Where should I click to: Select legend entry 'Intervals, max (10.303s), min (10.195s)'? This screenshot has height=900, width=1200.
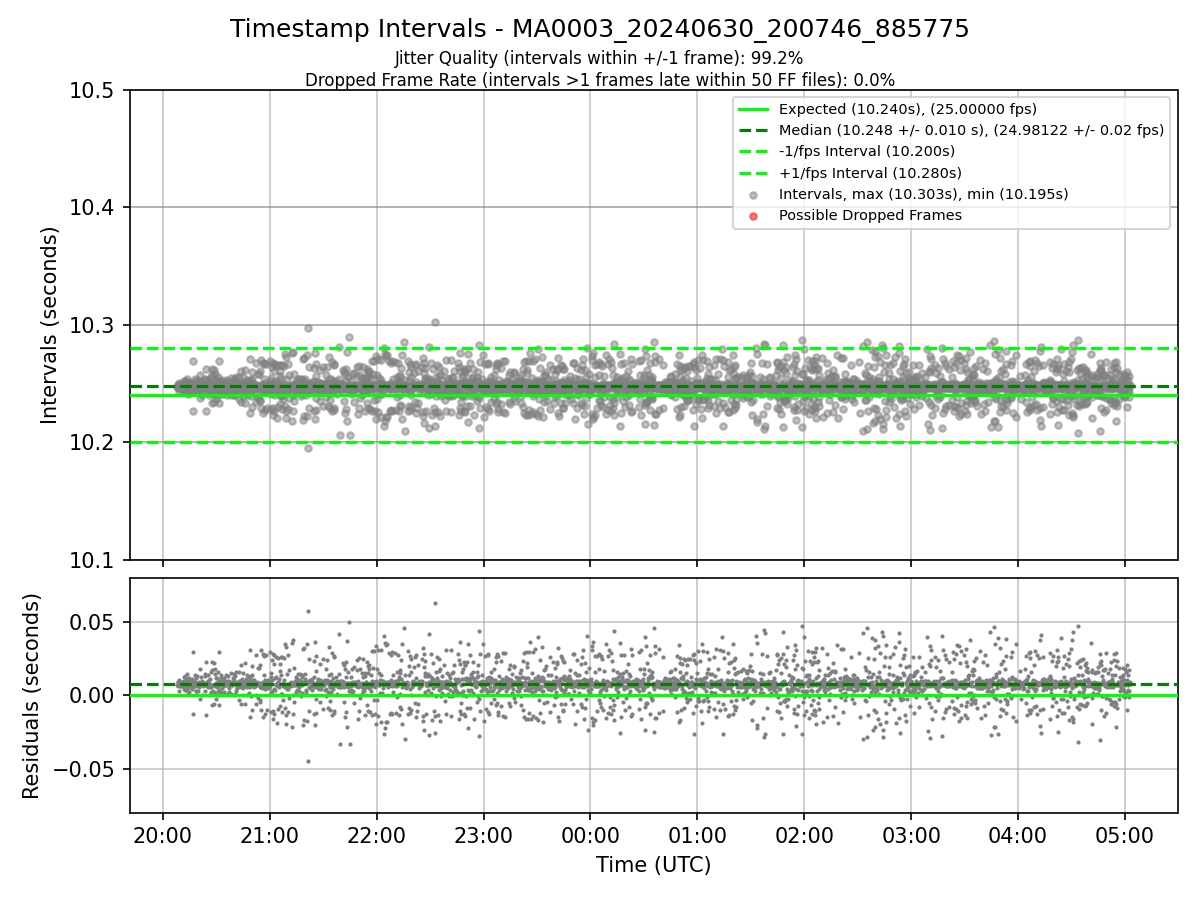(923, 194)
